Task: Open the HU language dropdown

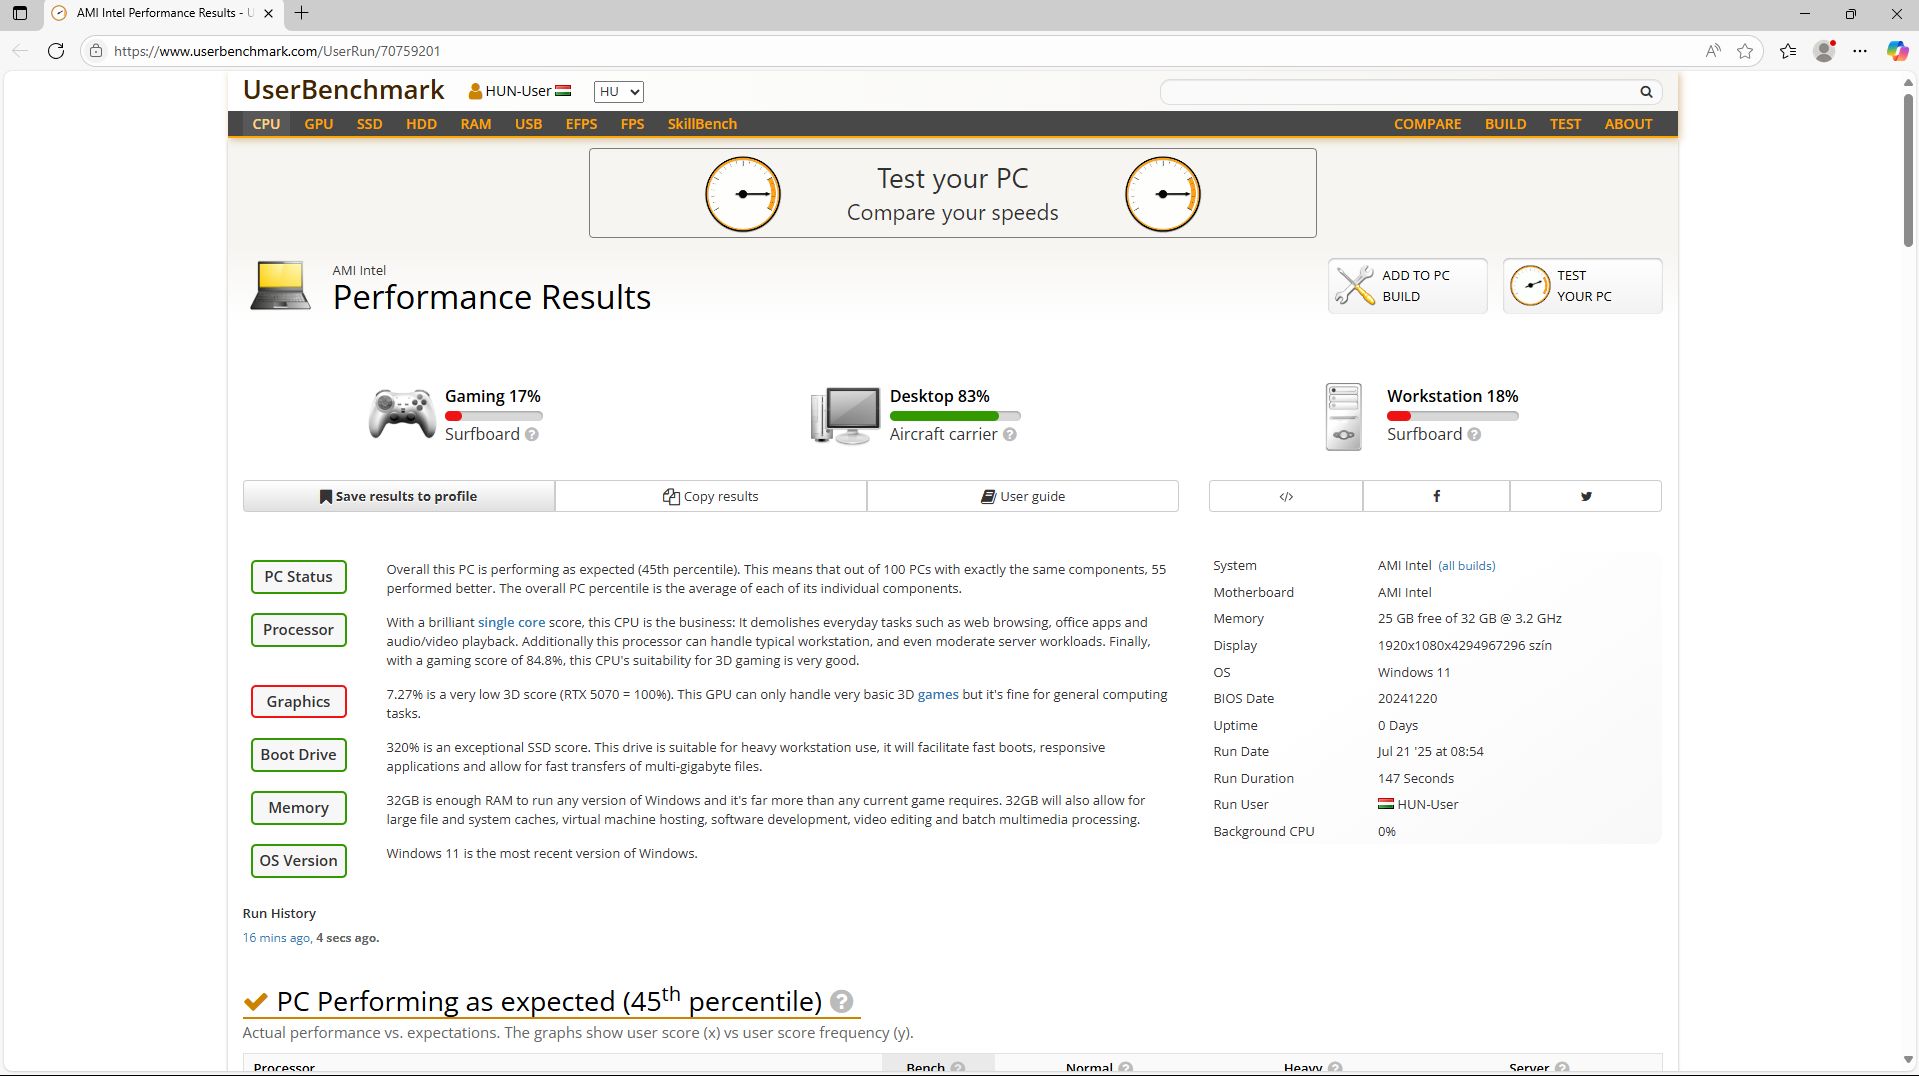Action: (x=618, y=92)
